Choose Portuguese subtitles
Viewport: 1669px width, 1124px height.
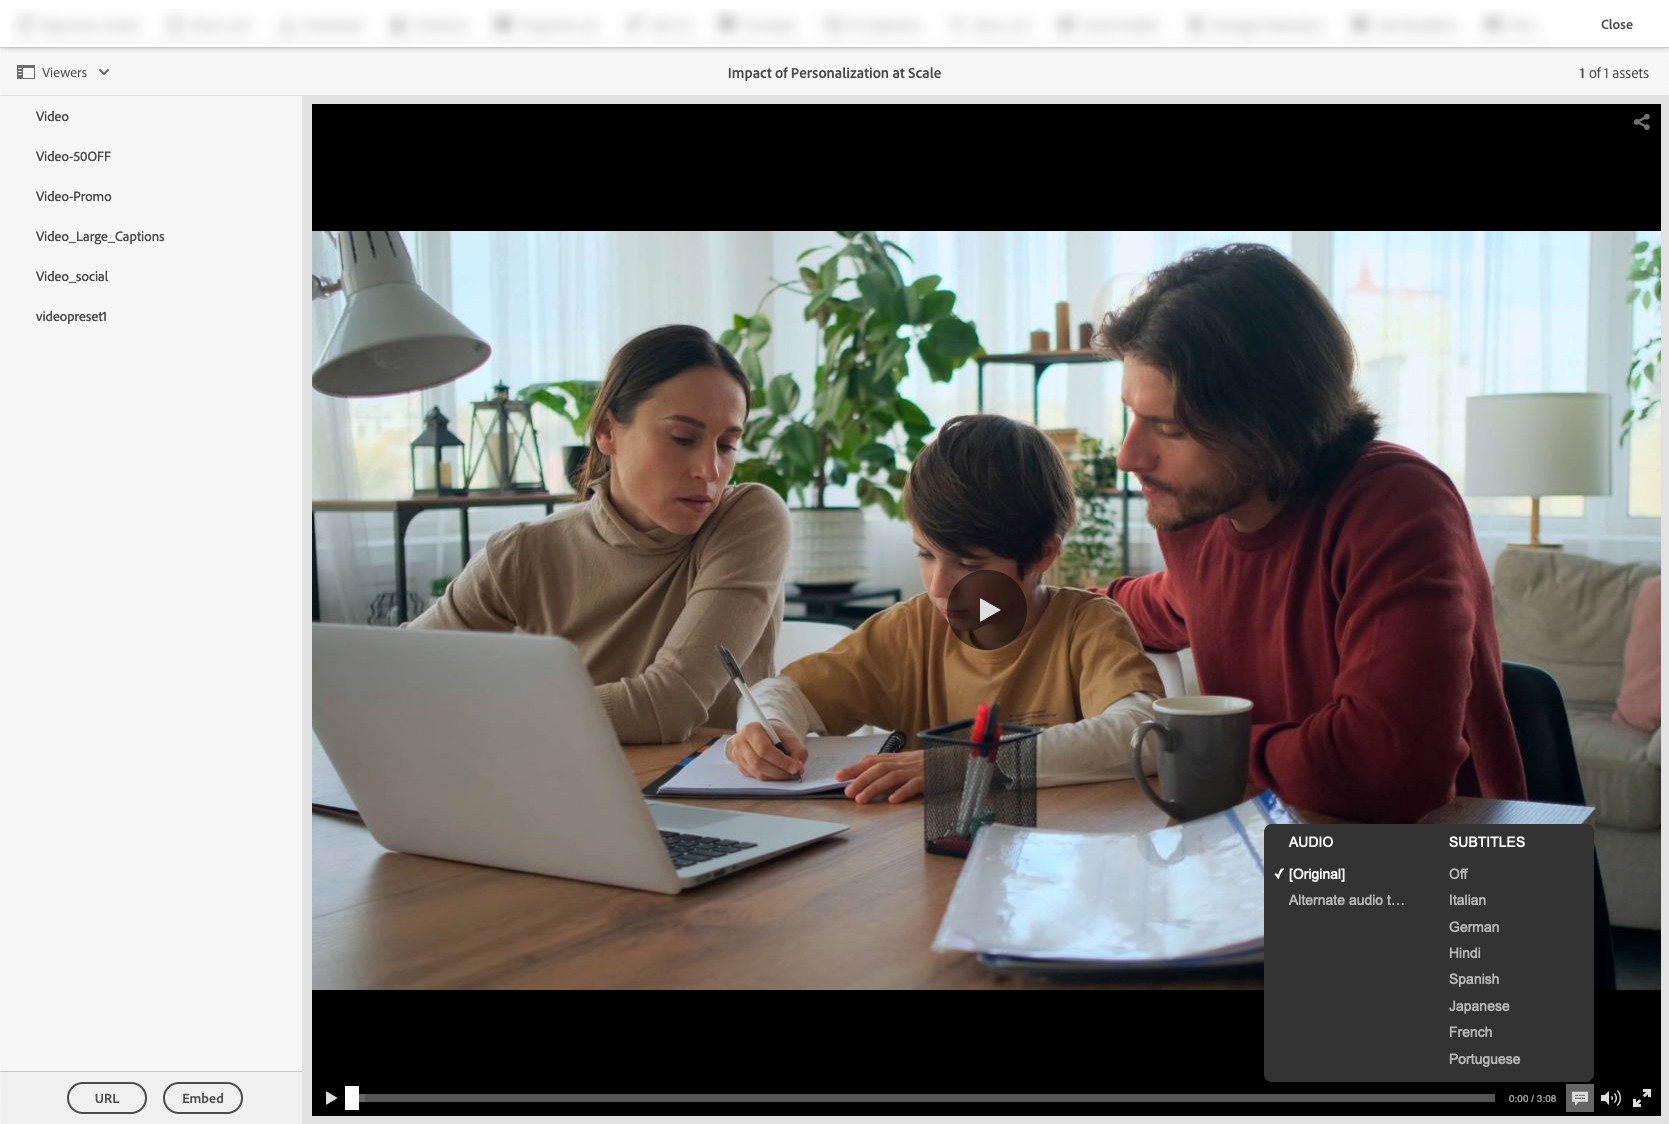tap(1484, 1059)
